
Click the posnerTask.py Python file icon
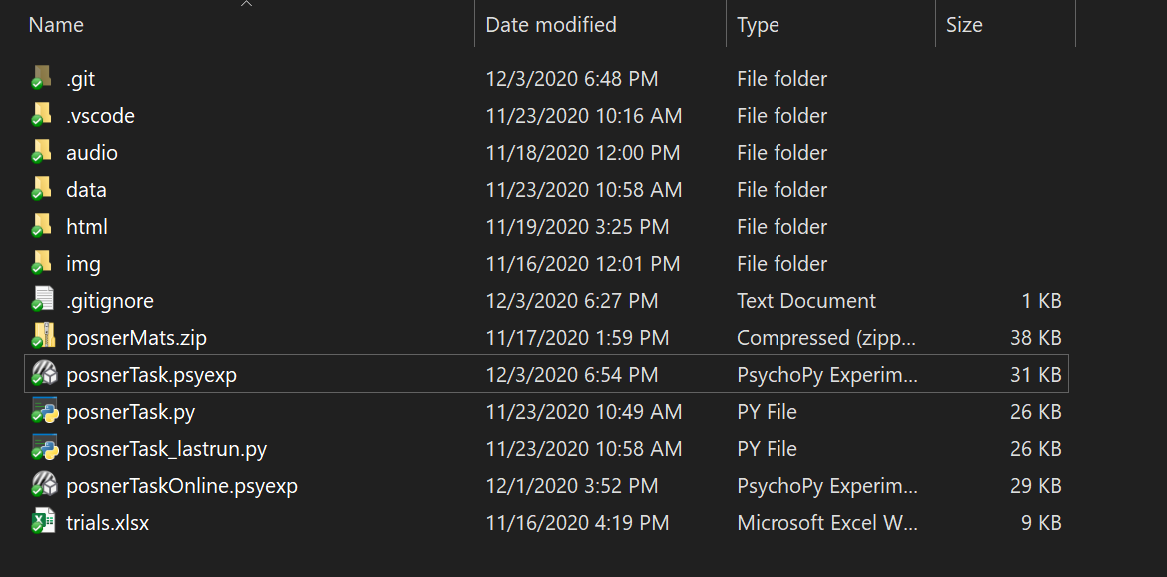(x=43, y=411)
